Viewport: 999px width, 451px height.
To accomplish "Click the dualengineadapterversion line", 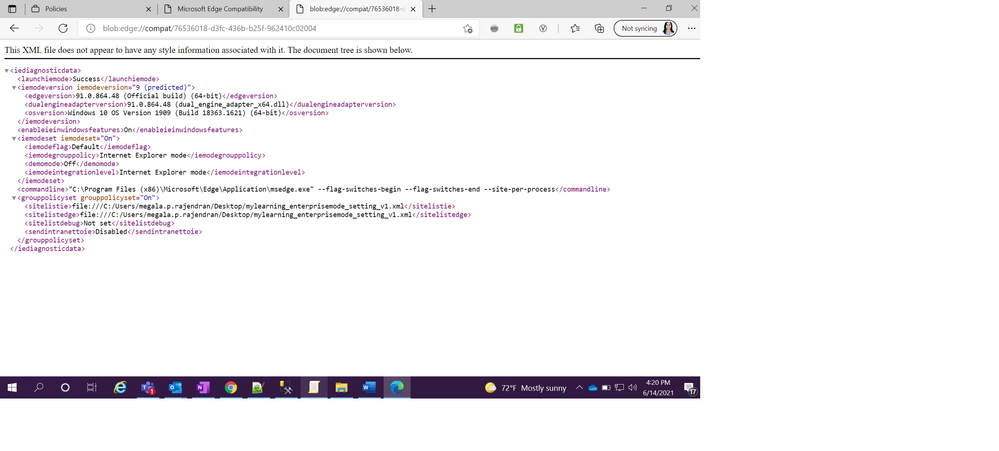I will [210, 104].
